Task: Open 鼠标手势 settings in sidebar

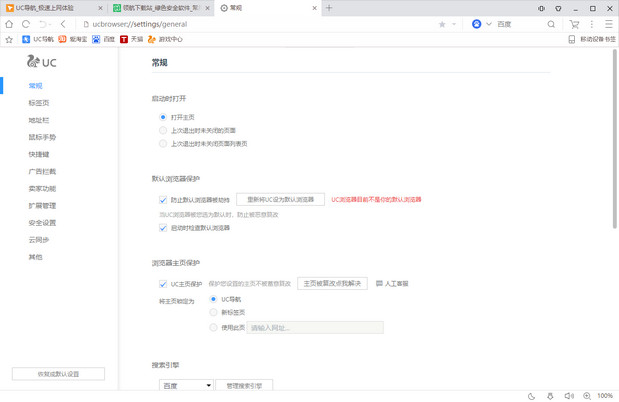Action: [42, 137]
